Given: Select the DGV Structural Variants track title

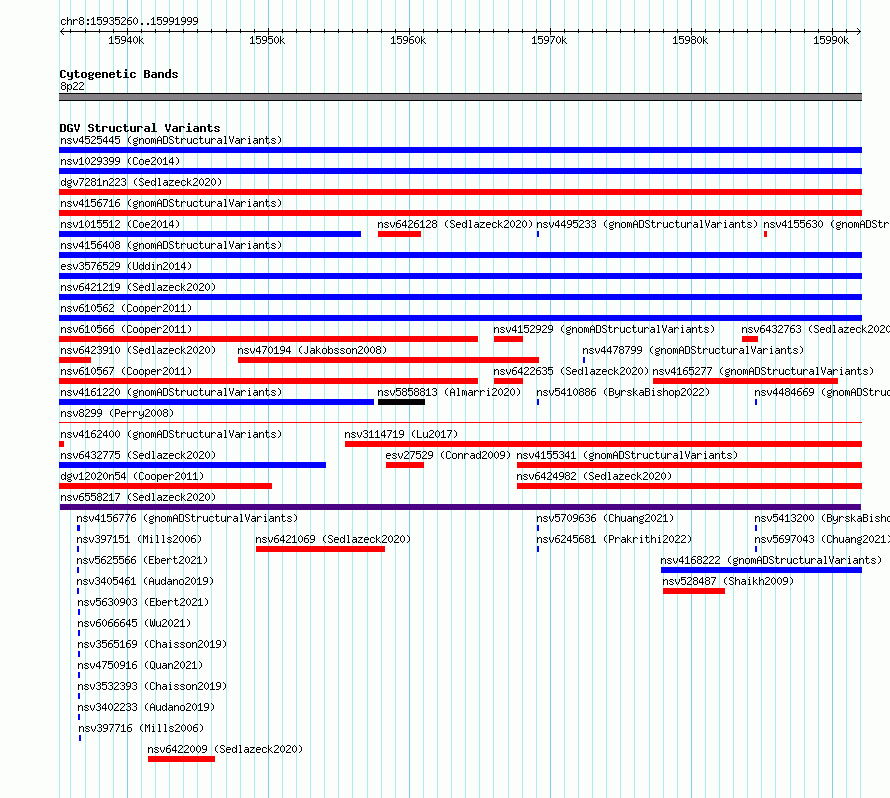Looking at the screenshot, I should click(x=140, y=128).
